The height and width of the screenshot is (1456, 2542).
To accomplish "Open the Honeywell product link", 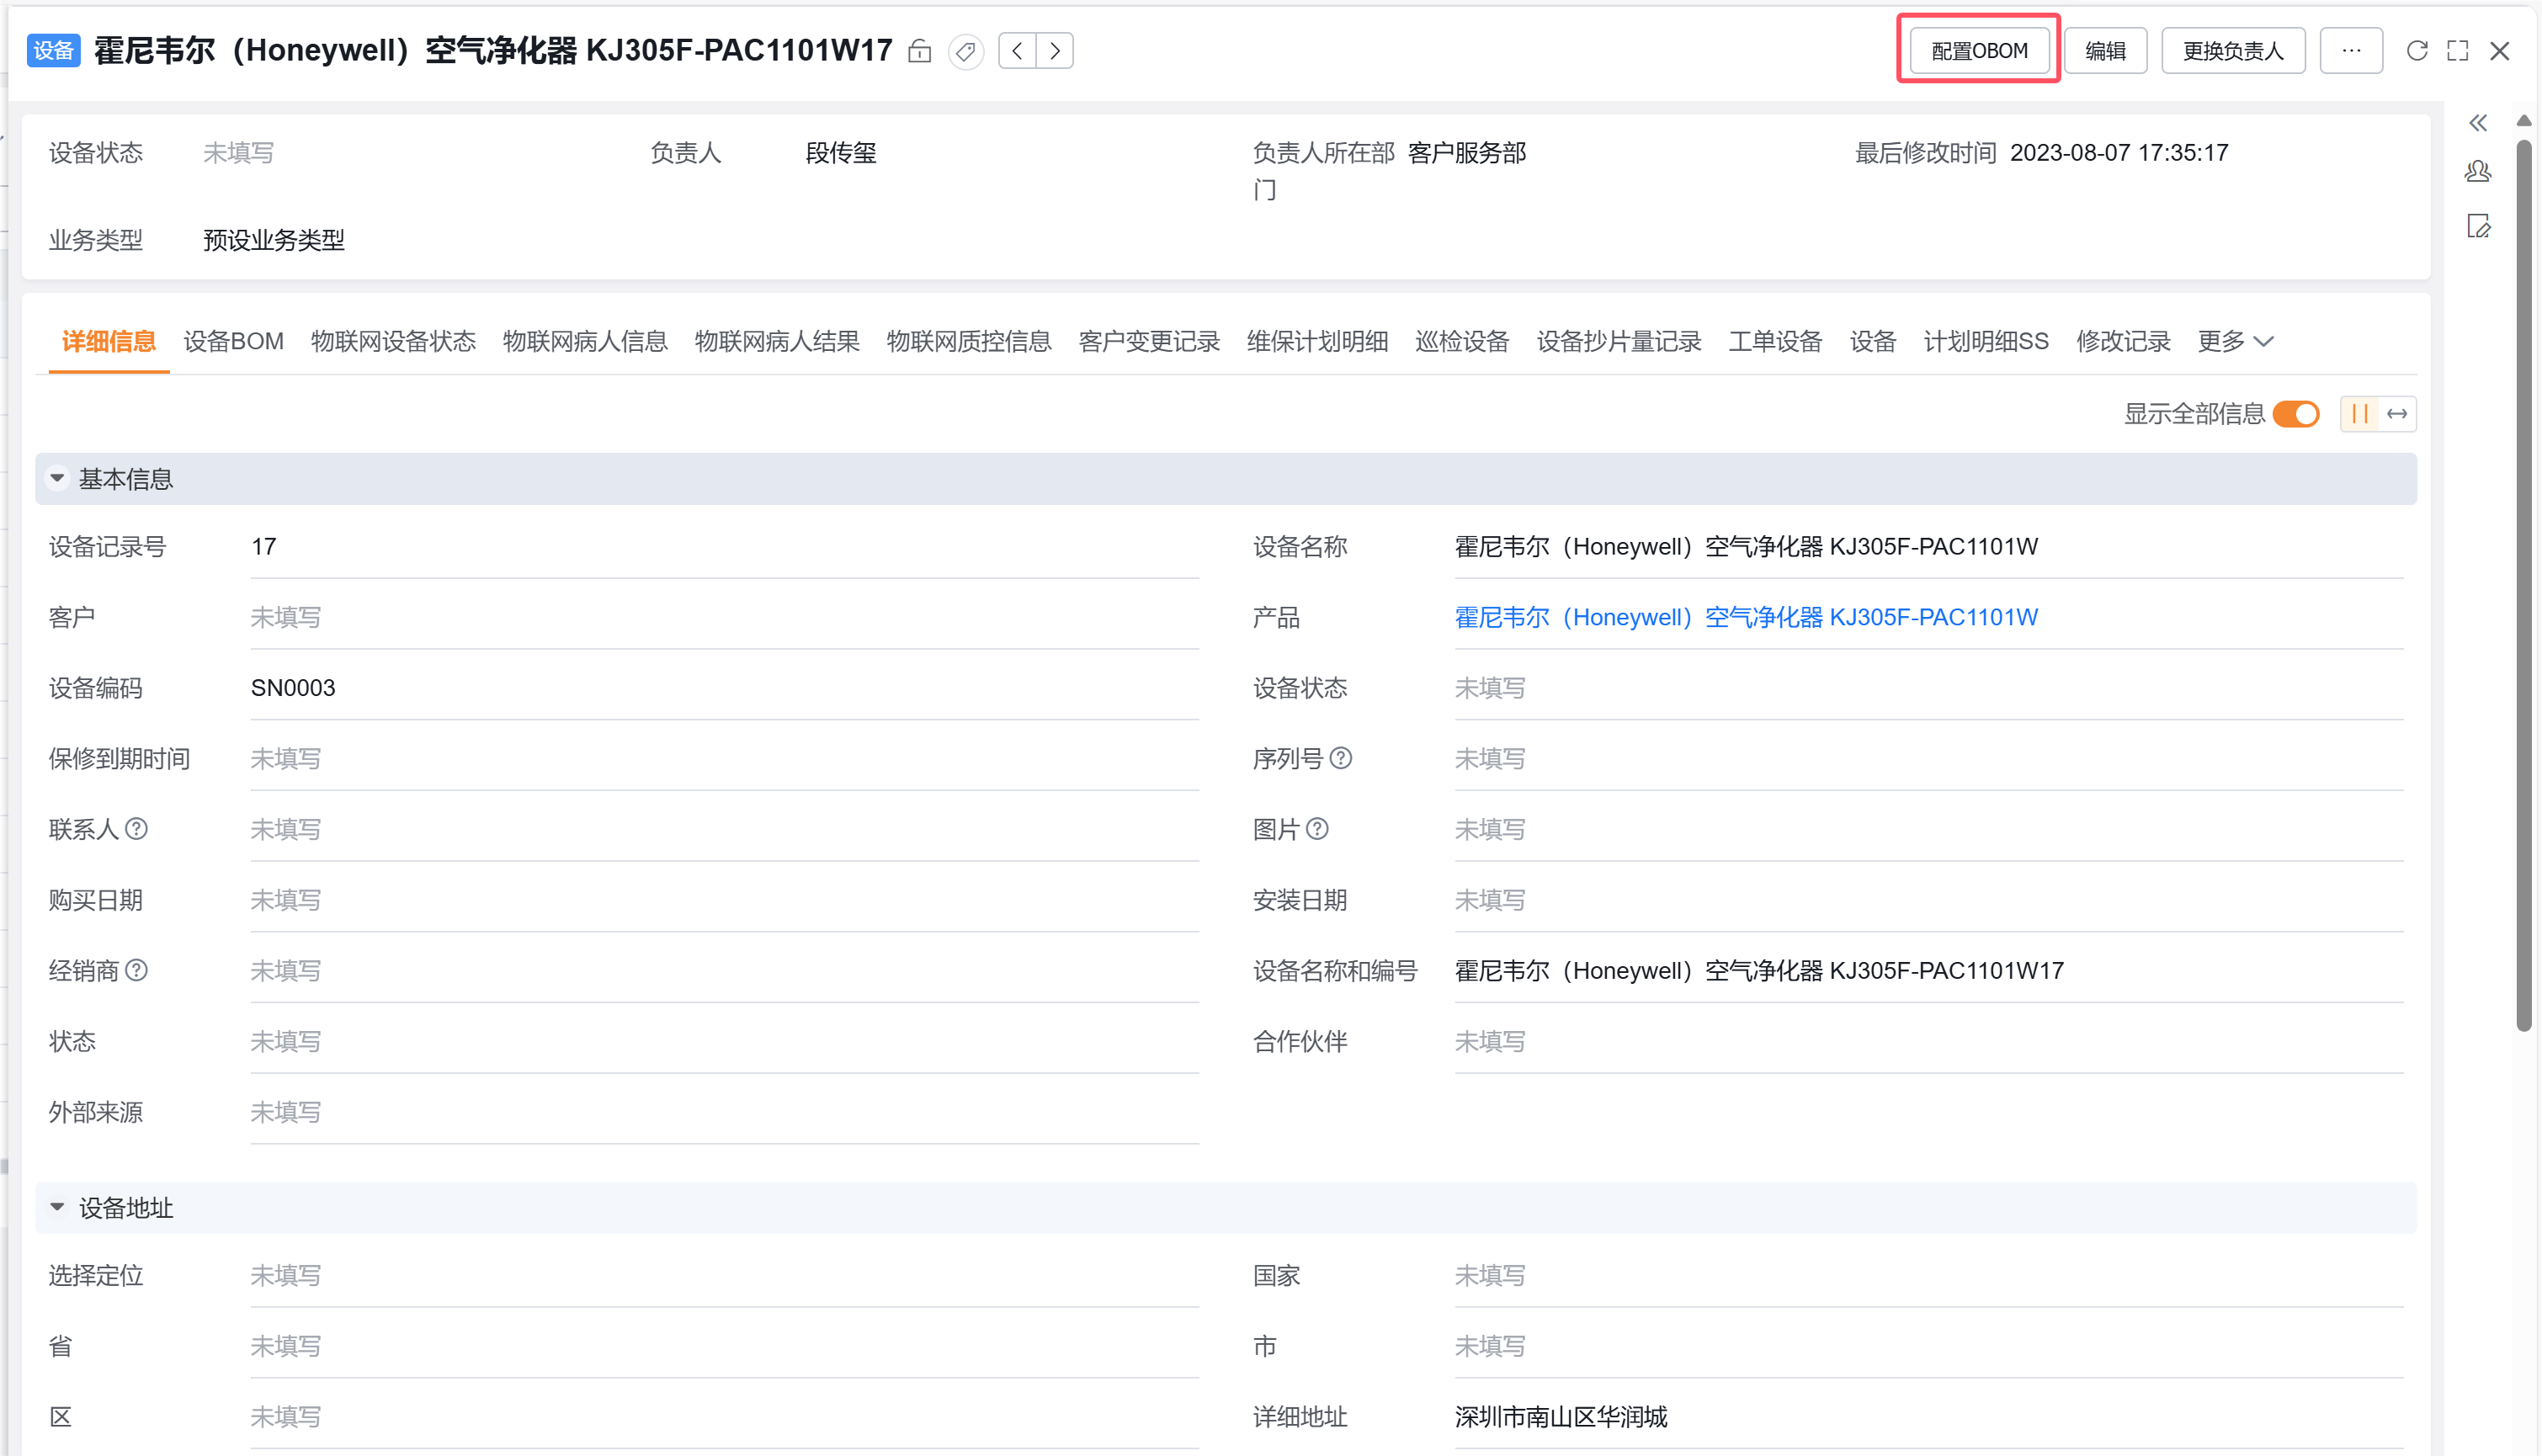I will coord(1746,617).
